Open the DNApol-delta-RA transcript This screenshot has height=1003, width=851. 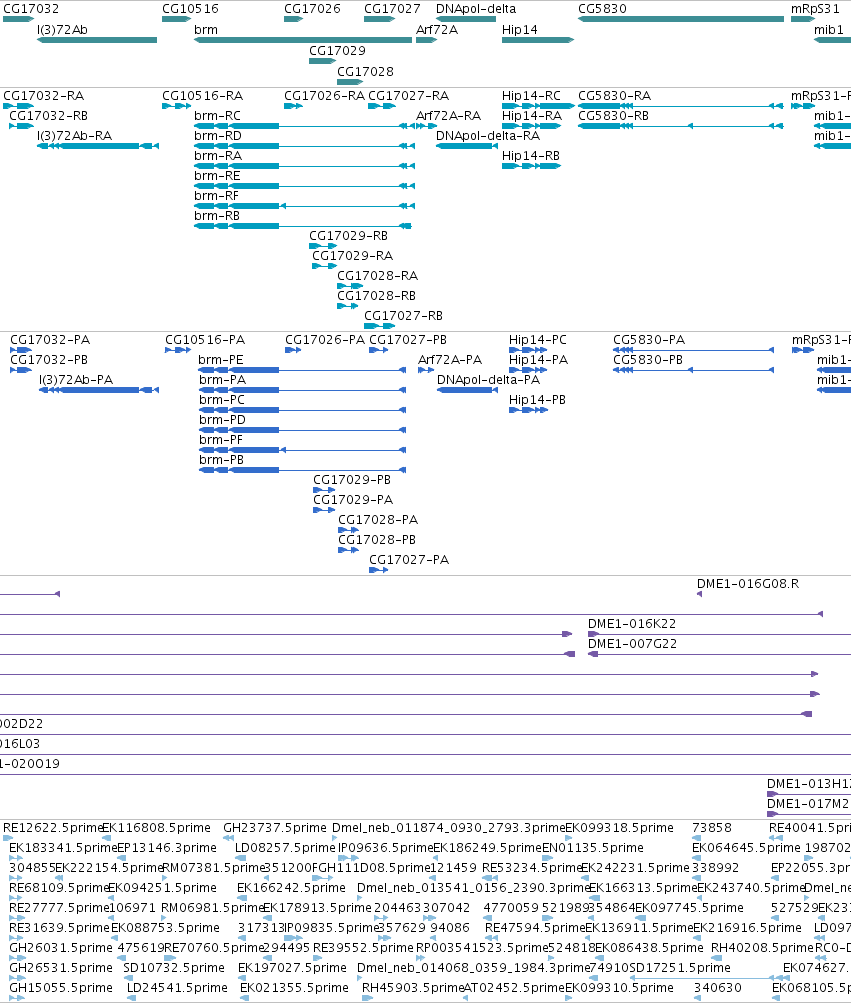467,146
